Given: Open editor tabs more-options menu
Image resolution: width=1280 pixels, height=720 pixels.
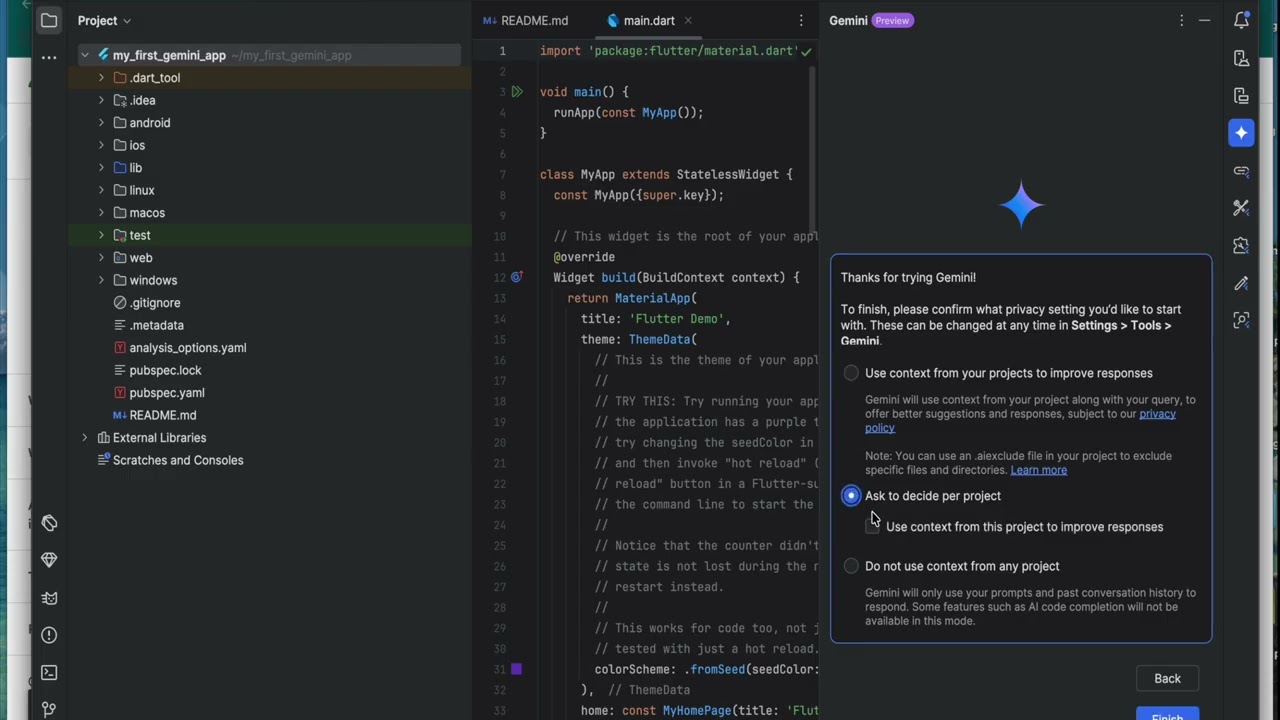Looking at the screenshot, I should click(801, 20).
